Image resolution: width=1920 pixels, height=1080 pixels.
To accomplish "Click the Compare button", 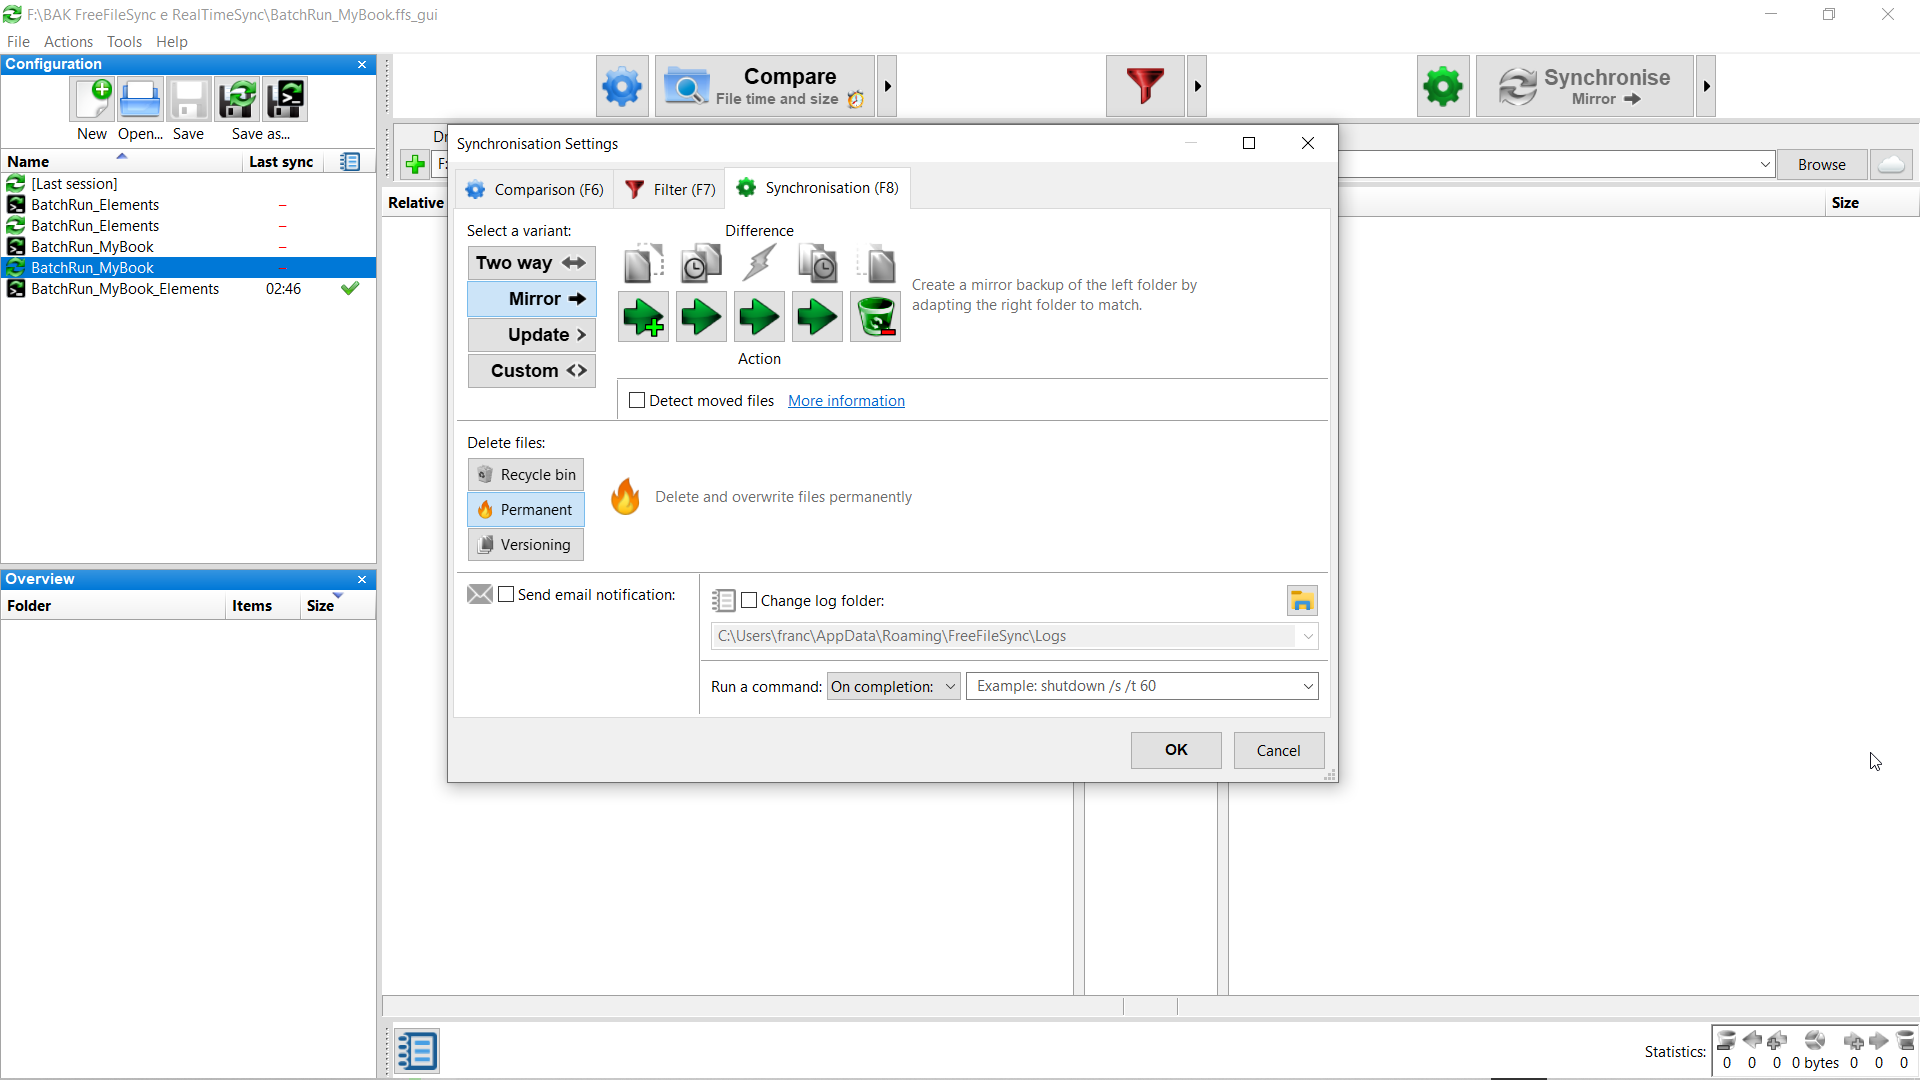I will (x=765, y=87).
